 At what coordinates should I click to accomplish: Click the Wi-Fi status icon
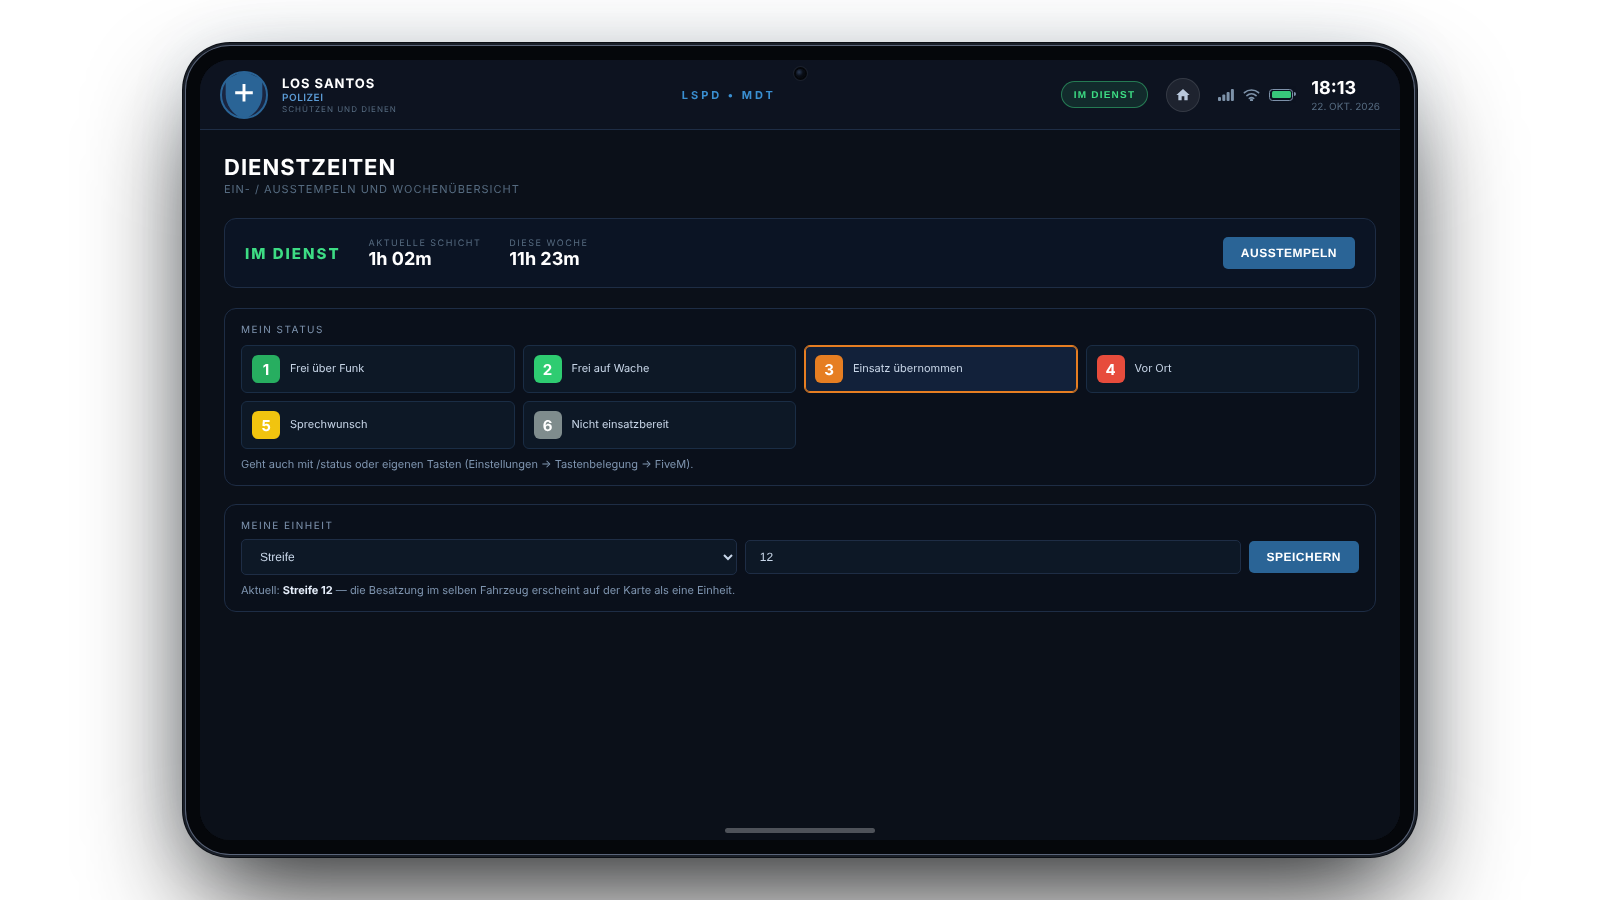click(1252, 95)
